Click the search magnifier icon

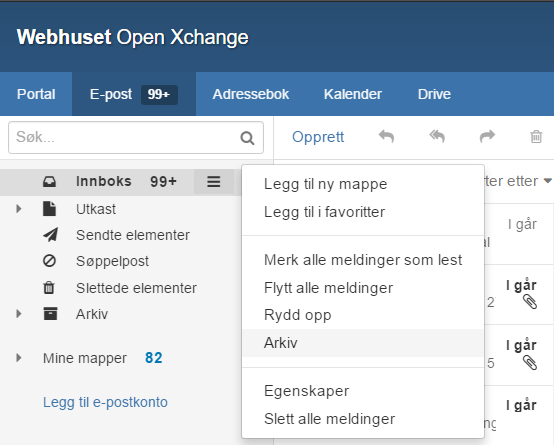(x=247, y=138)
